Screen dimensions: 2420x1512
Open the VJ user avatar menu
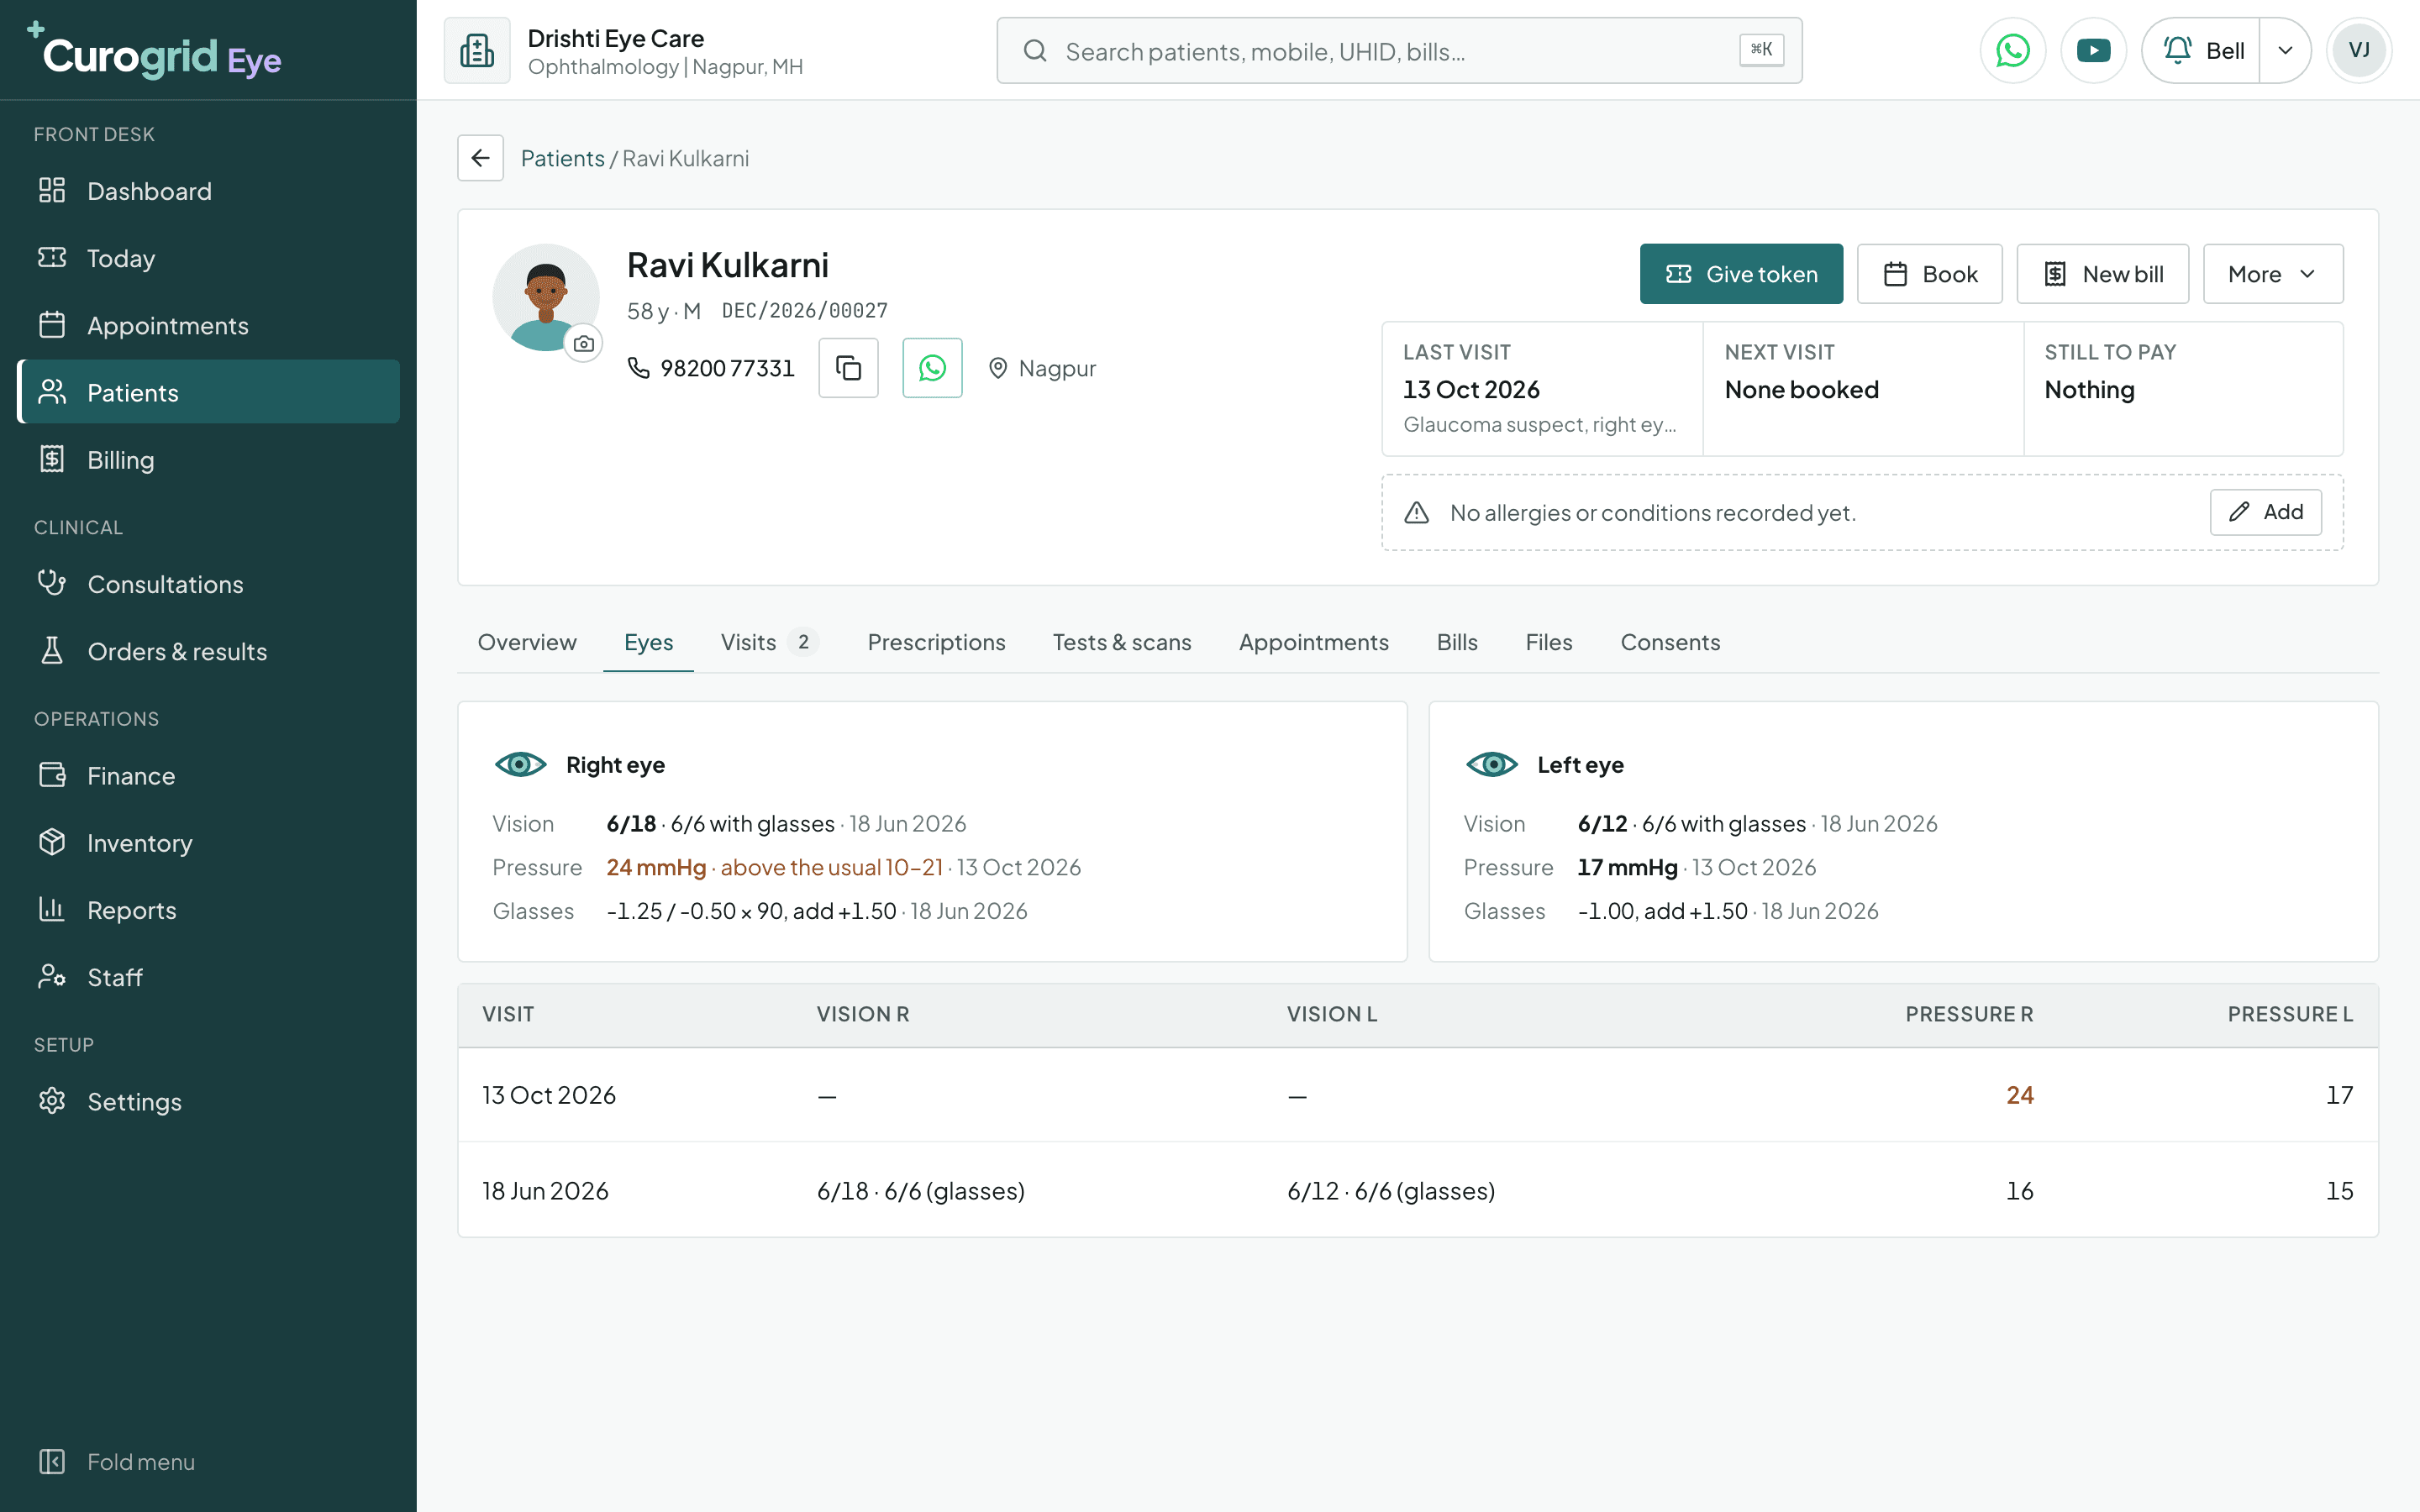pyautogui.click(x=2359, y=50)
